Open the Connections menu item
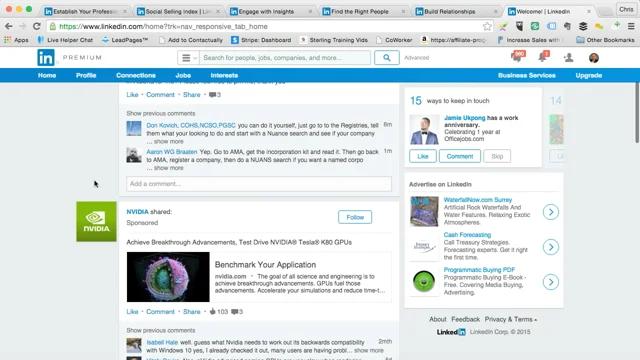This screenshot has width=640, height=360. [136, 76]
